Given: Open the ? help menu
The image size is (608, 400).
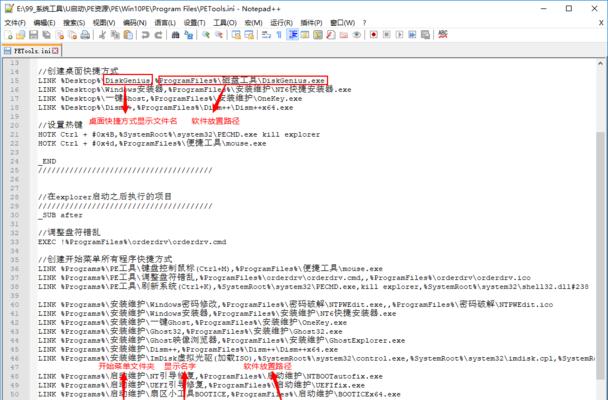Looking at the screenshot, I should coord(364,23).
